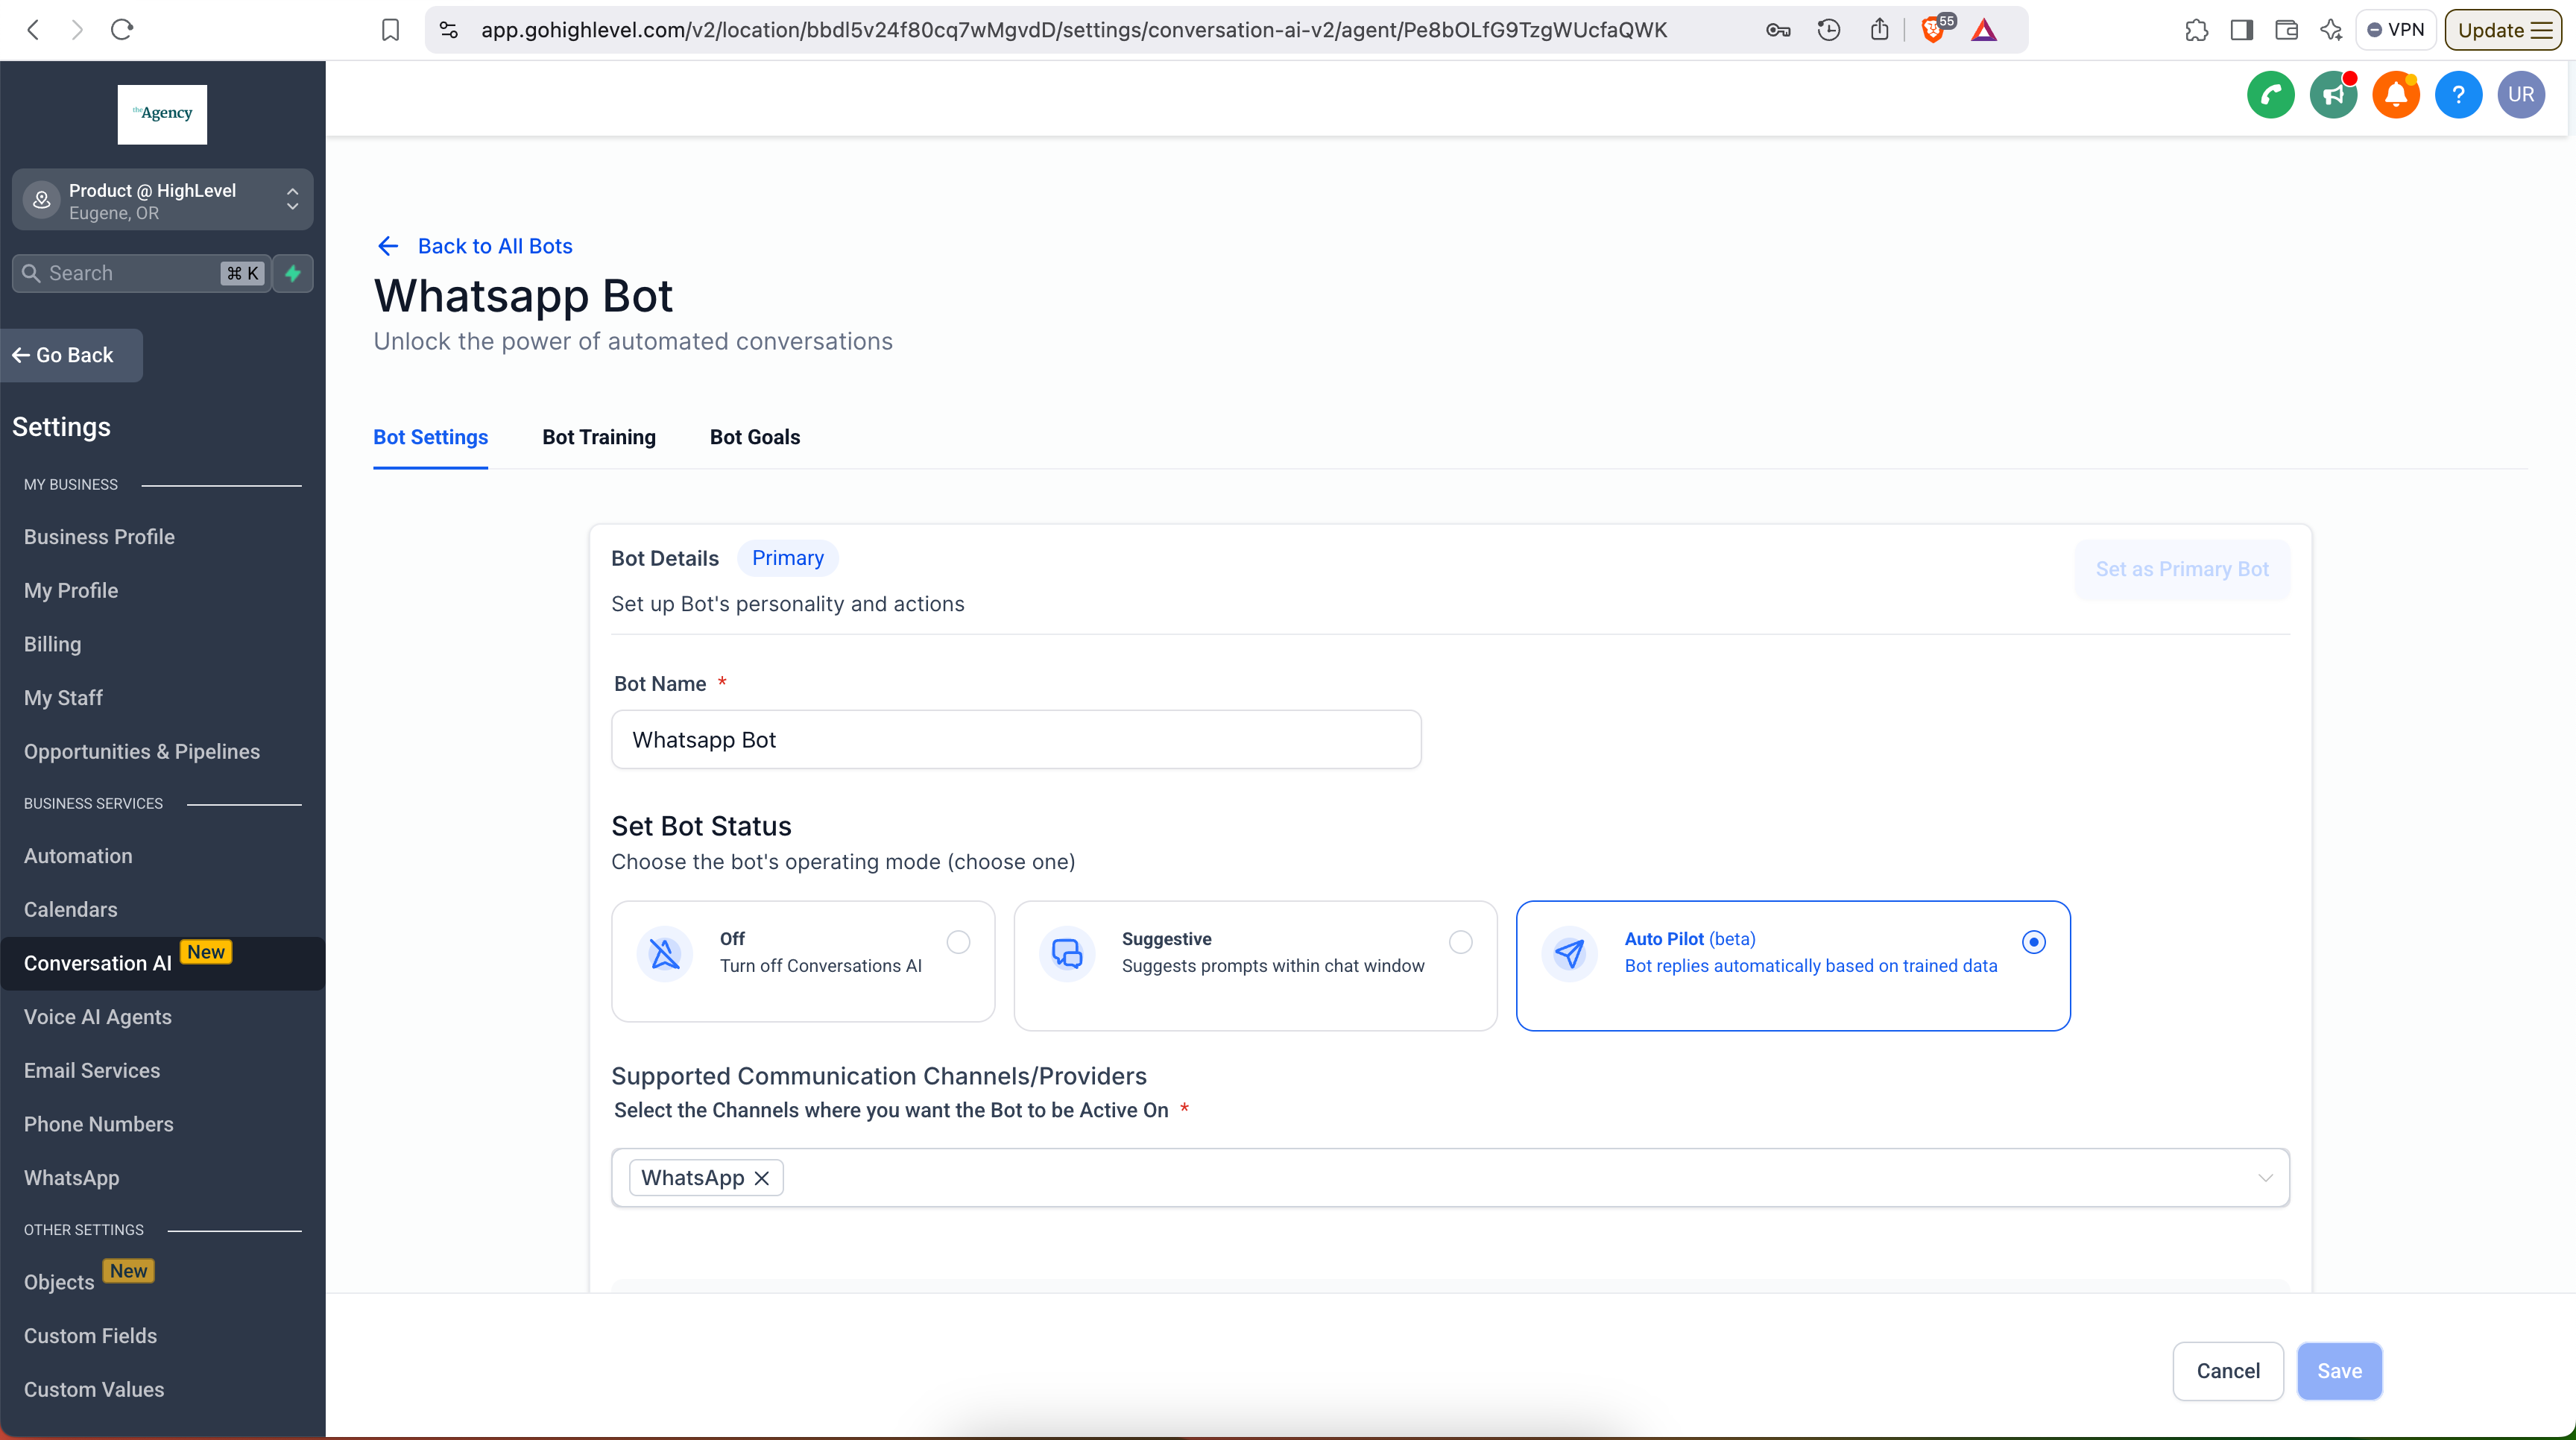This screenshot has height=1440, width=2576.
Task: Open Conversation AI settings
Action: pyautogui.click(x=162, y=963)
